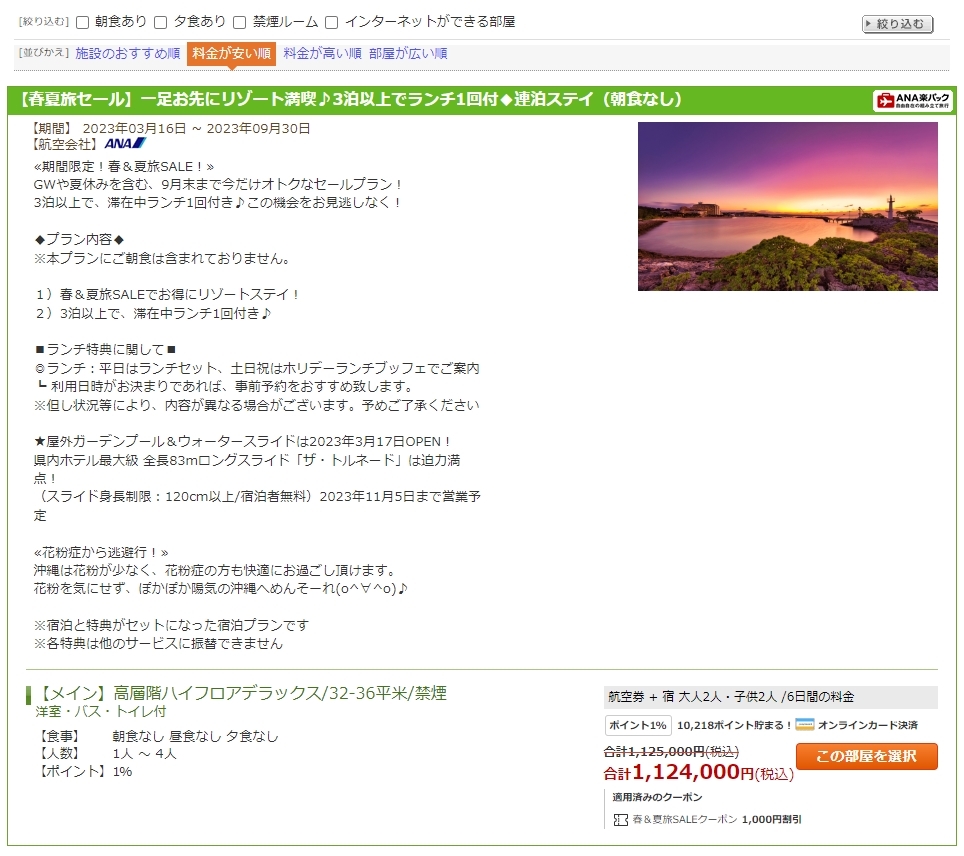Sort by 部屋が広い順
Image resolution: width=964 pixels, height=856 pixels.
[x=408, y=54]
